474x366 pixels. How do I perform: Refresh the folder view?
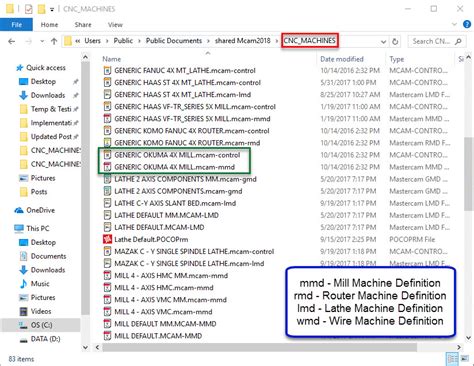click(395, 42)
